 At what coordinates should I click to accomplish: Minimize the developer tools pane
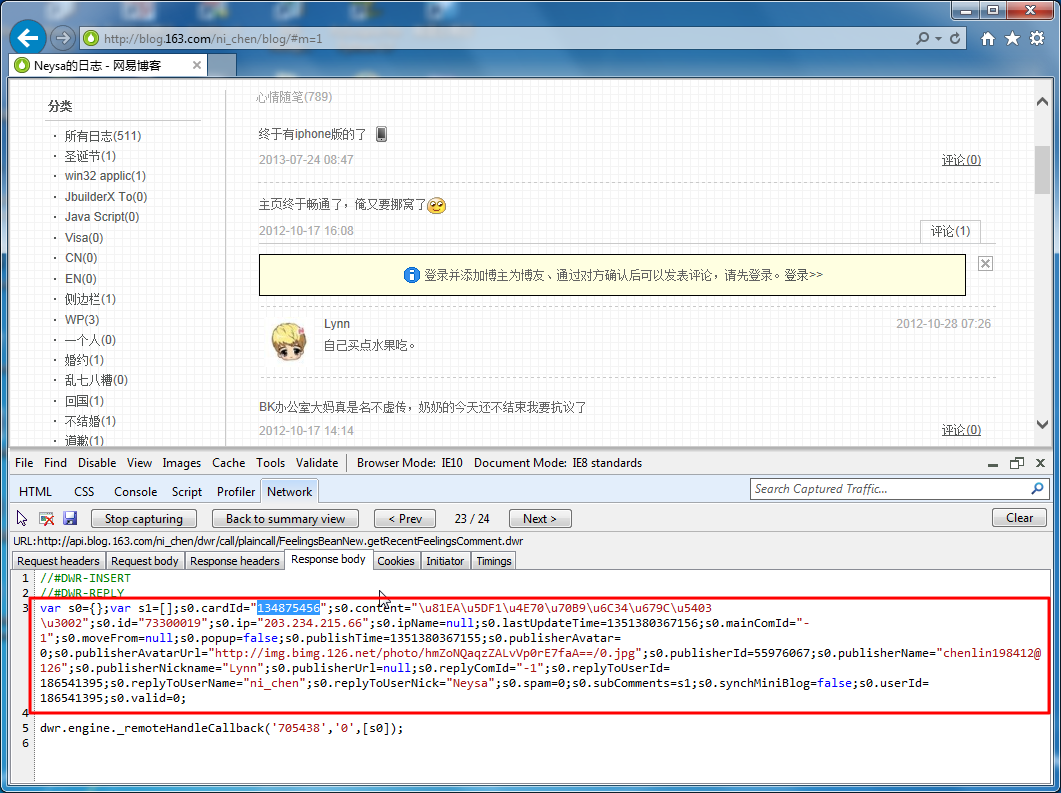993,463
